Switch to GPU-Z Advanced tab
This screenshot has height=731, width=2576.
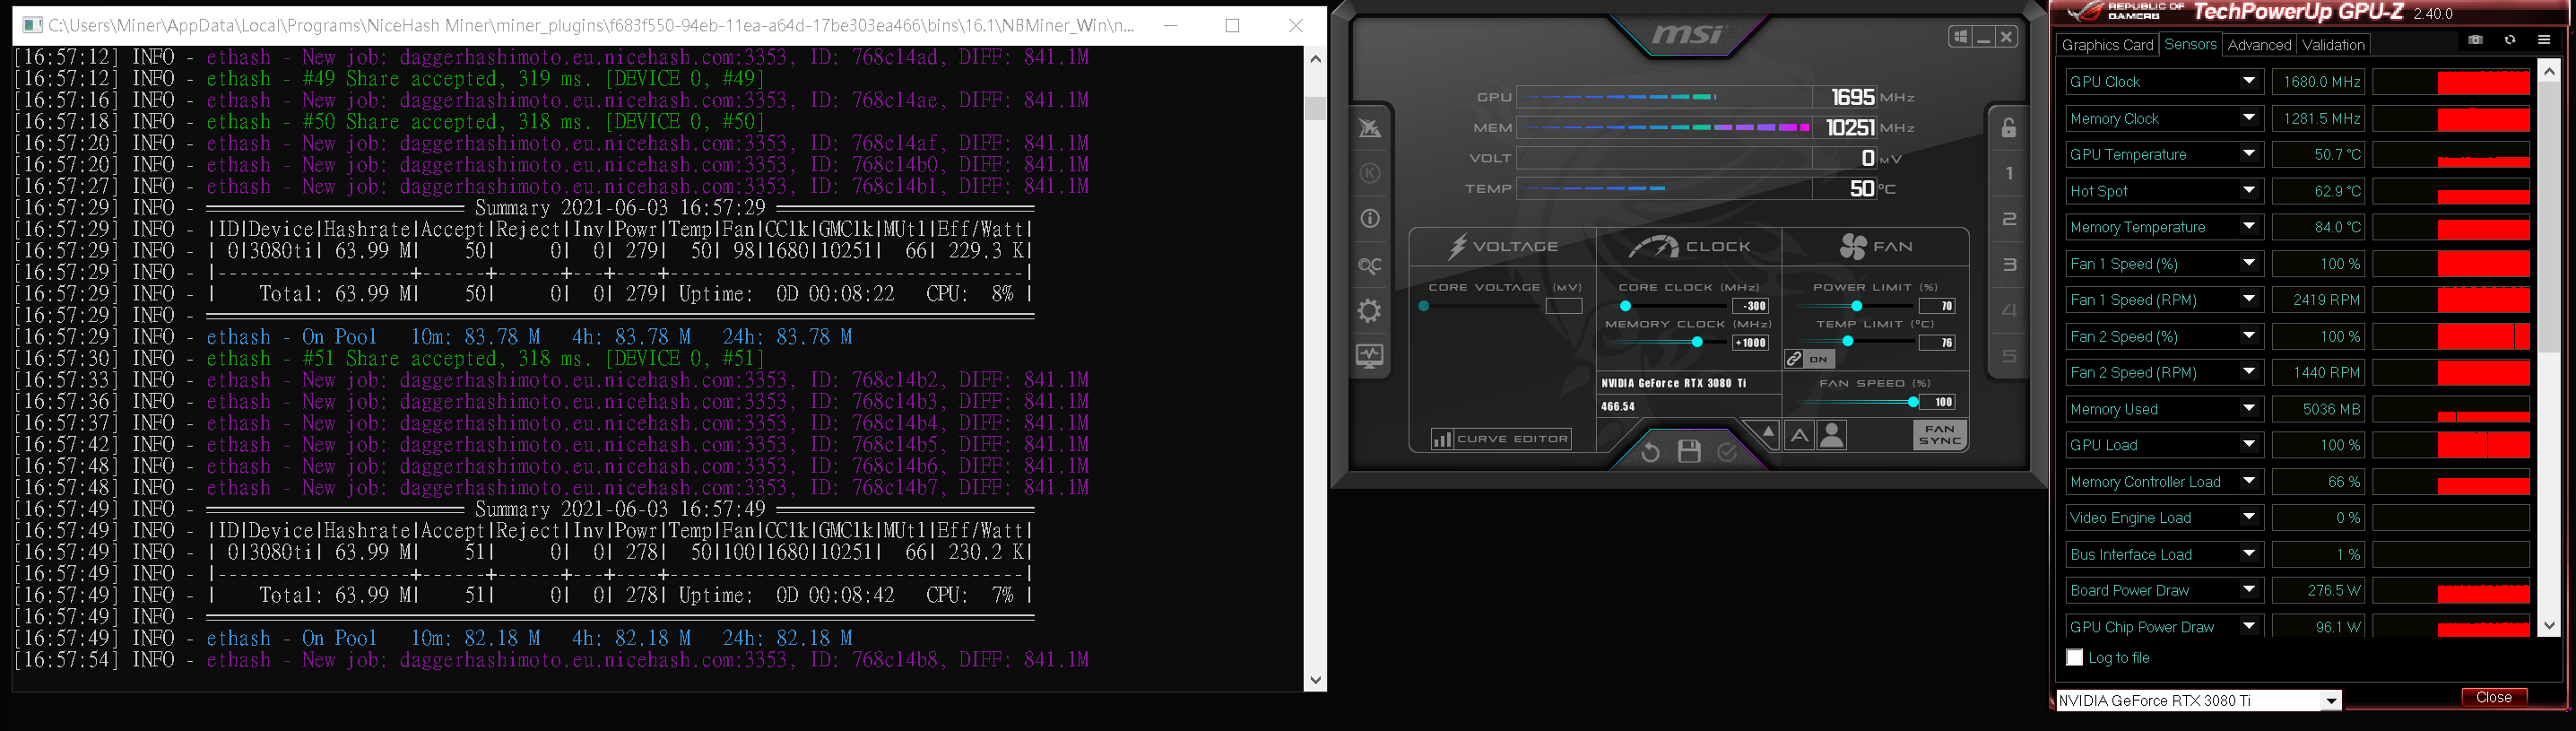click(x=2259, y=45)
